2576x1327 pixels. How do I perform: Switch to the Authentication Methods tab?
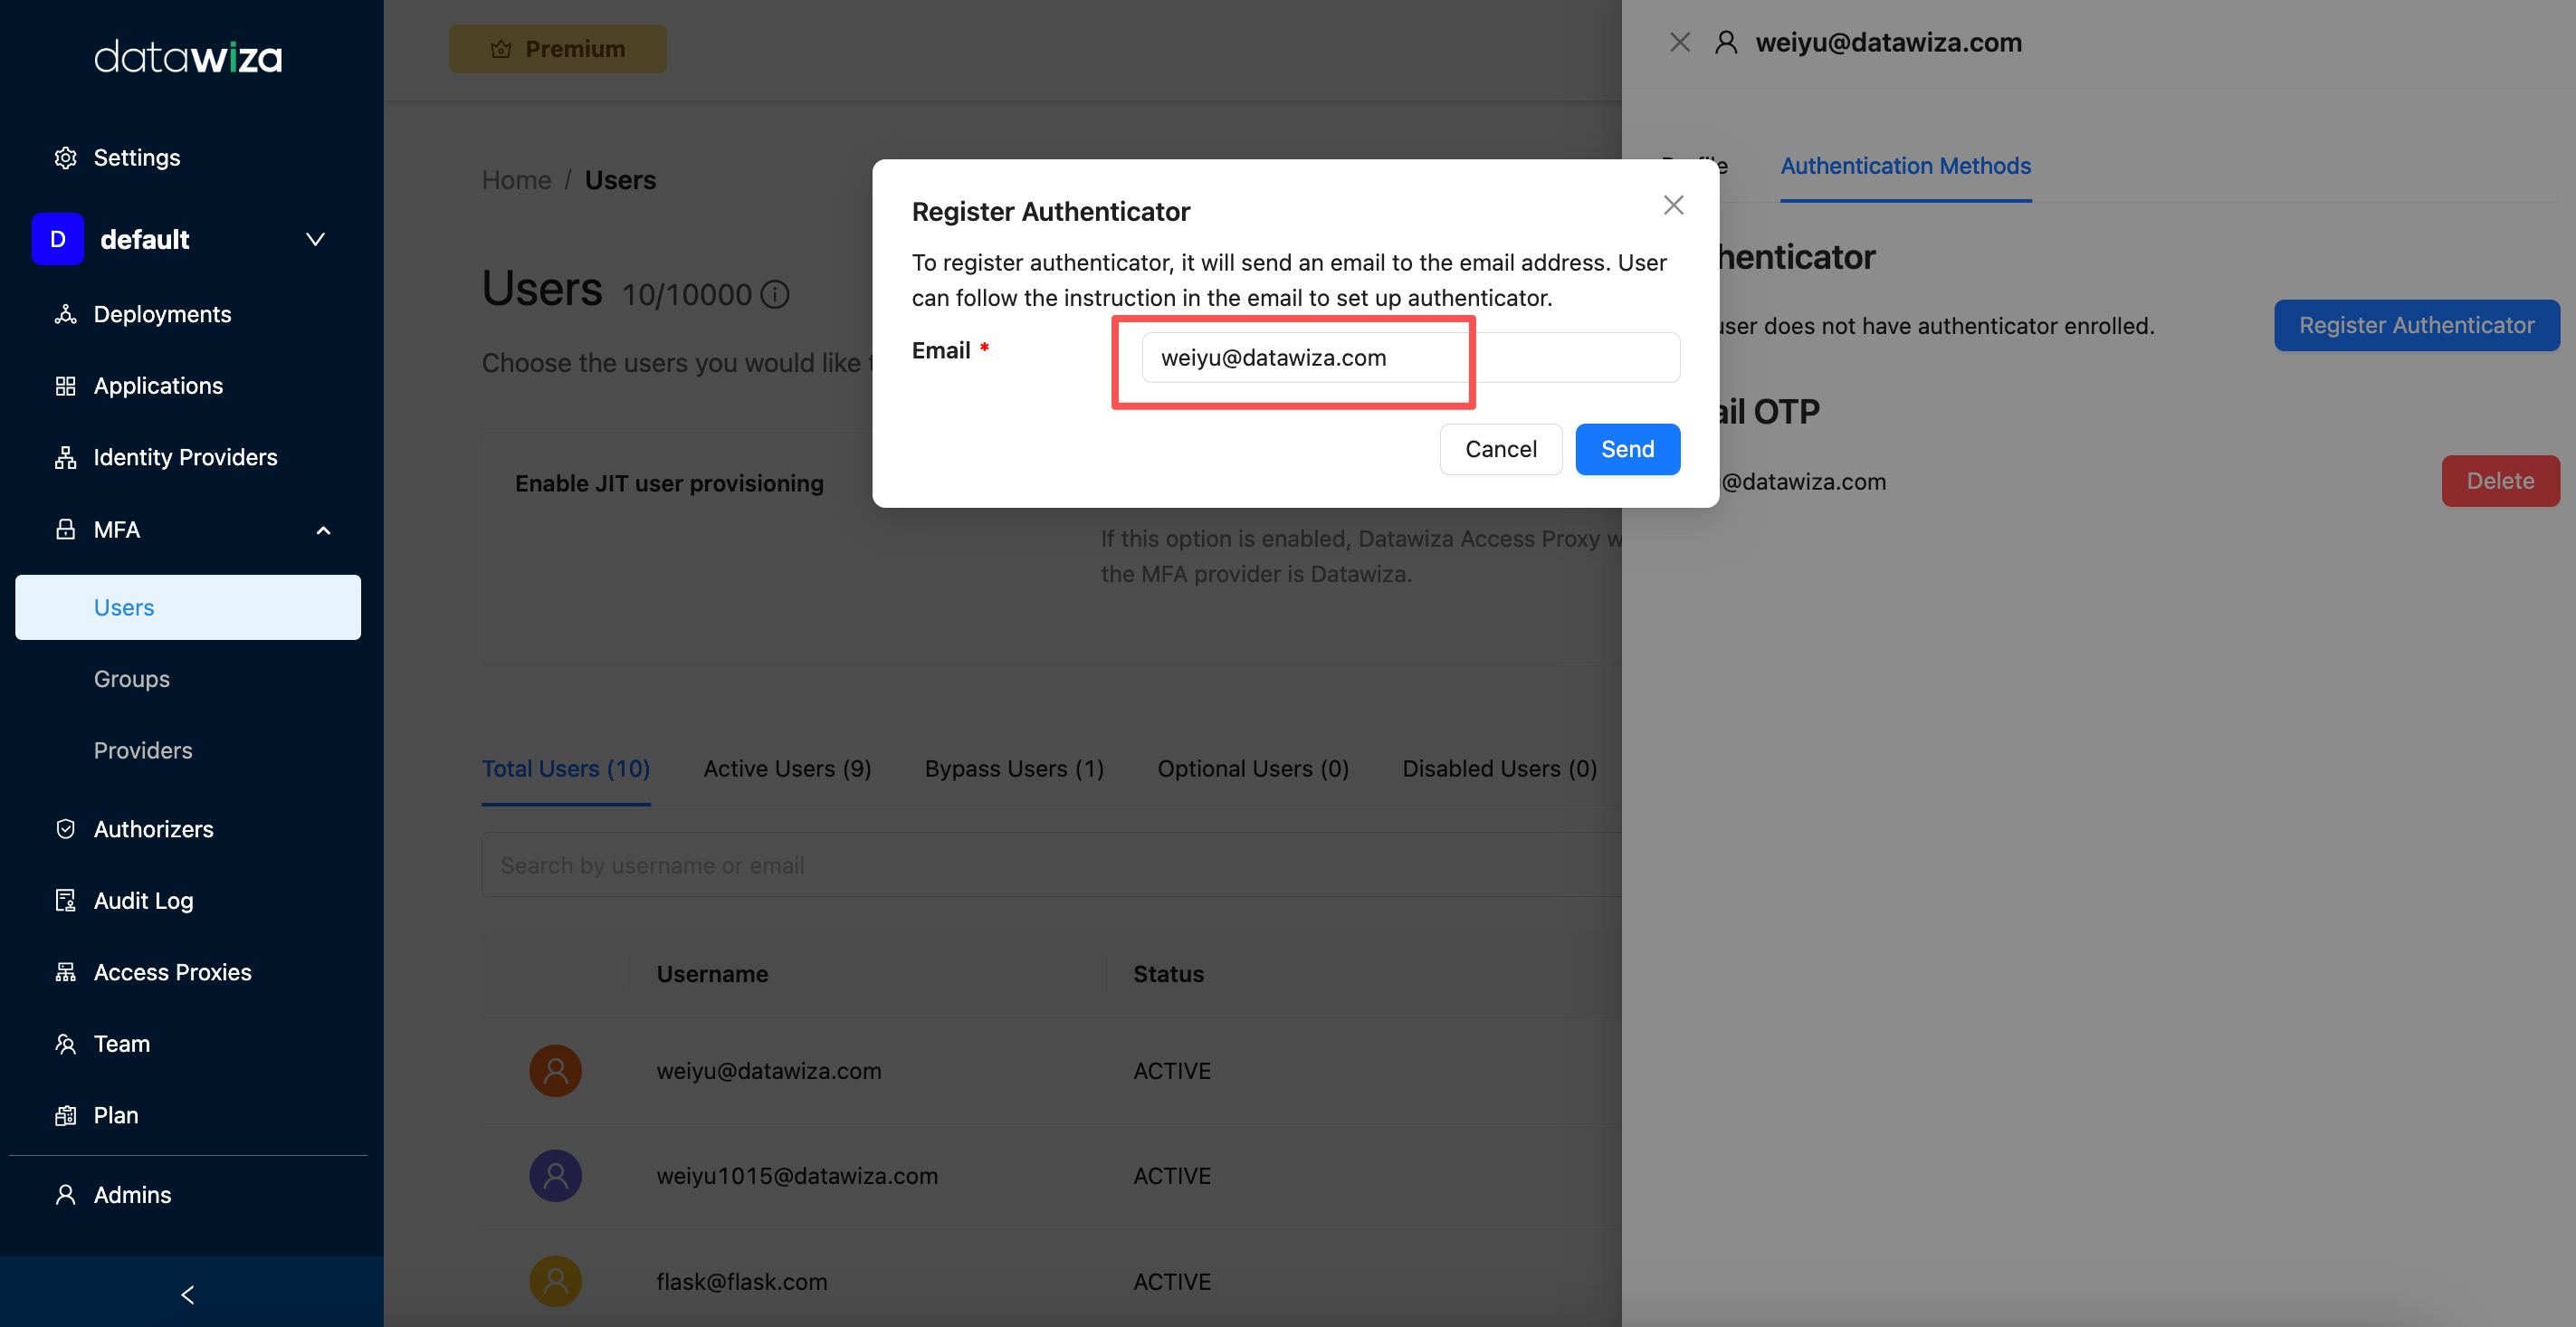[x=1905, y=165]
